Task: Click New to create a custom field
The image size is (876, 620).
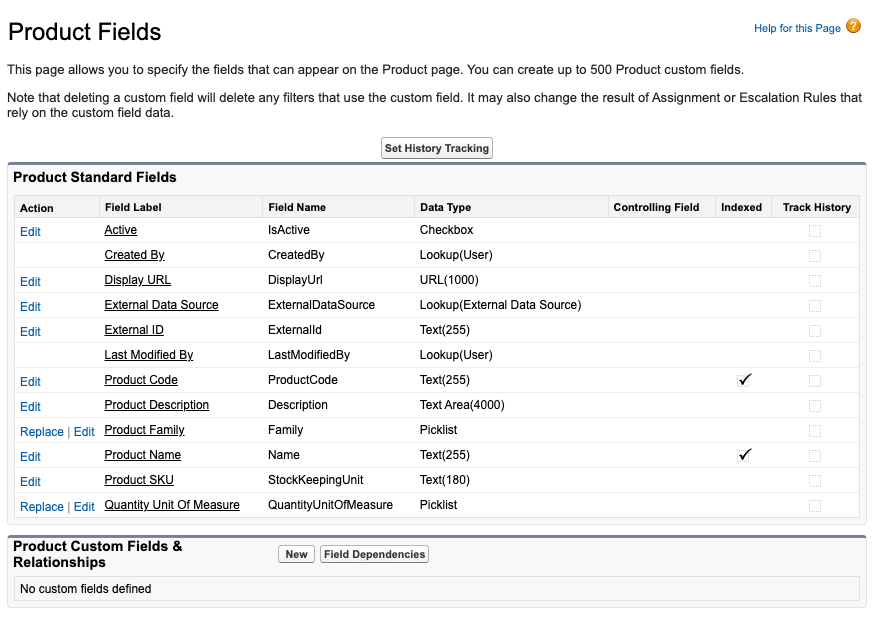Action: coord(295,553)
